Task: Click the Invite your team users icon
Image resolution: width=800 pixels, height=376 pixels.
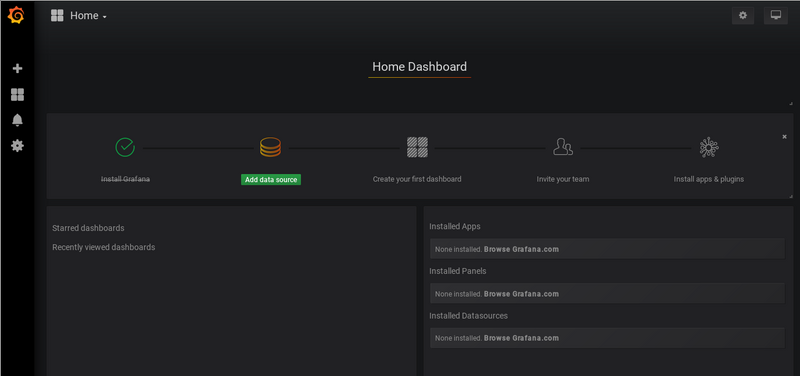Action: tap(563, 147)
